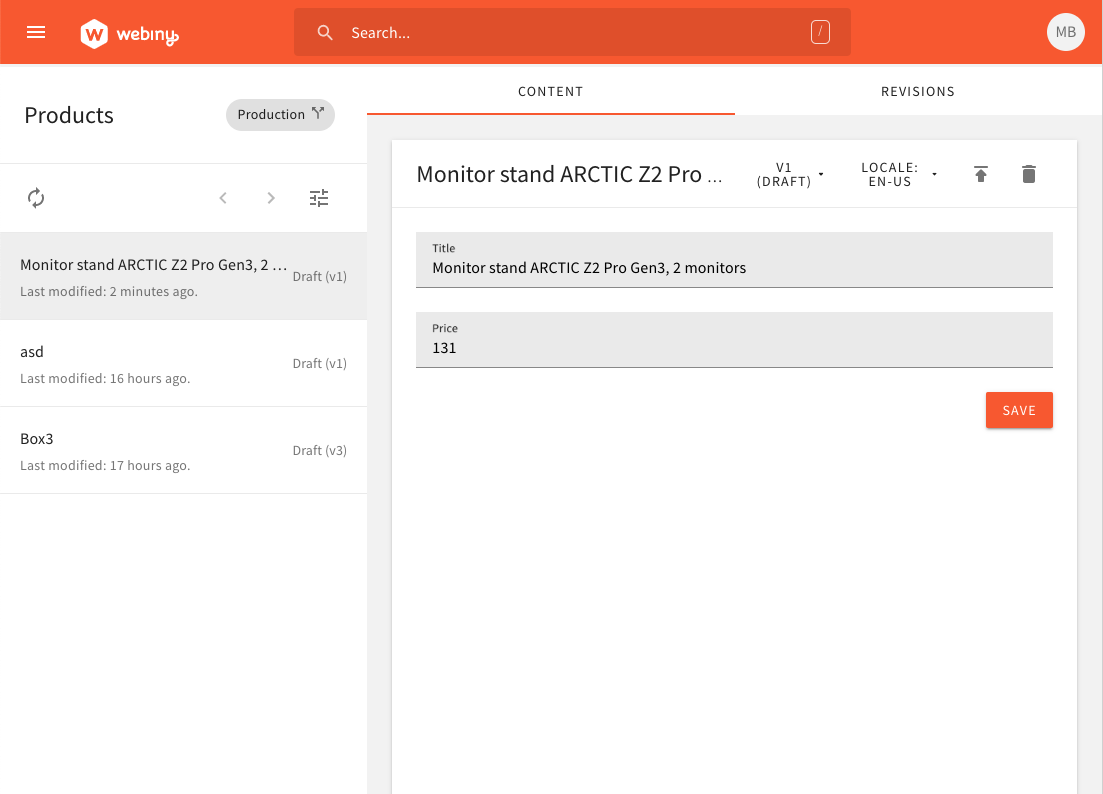1103x794 pixels.
Task: Go to the next page of entries
Action: pyautogui.click(x=271, y=198)
